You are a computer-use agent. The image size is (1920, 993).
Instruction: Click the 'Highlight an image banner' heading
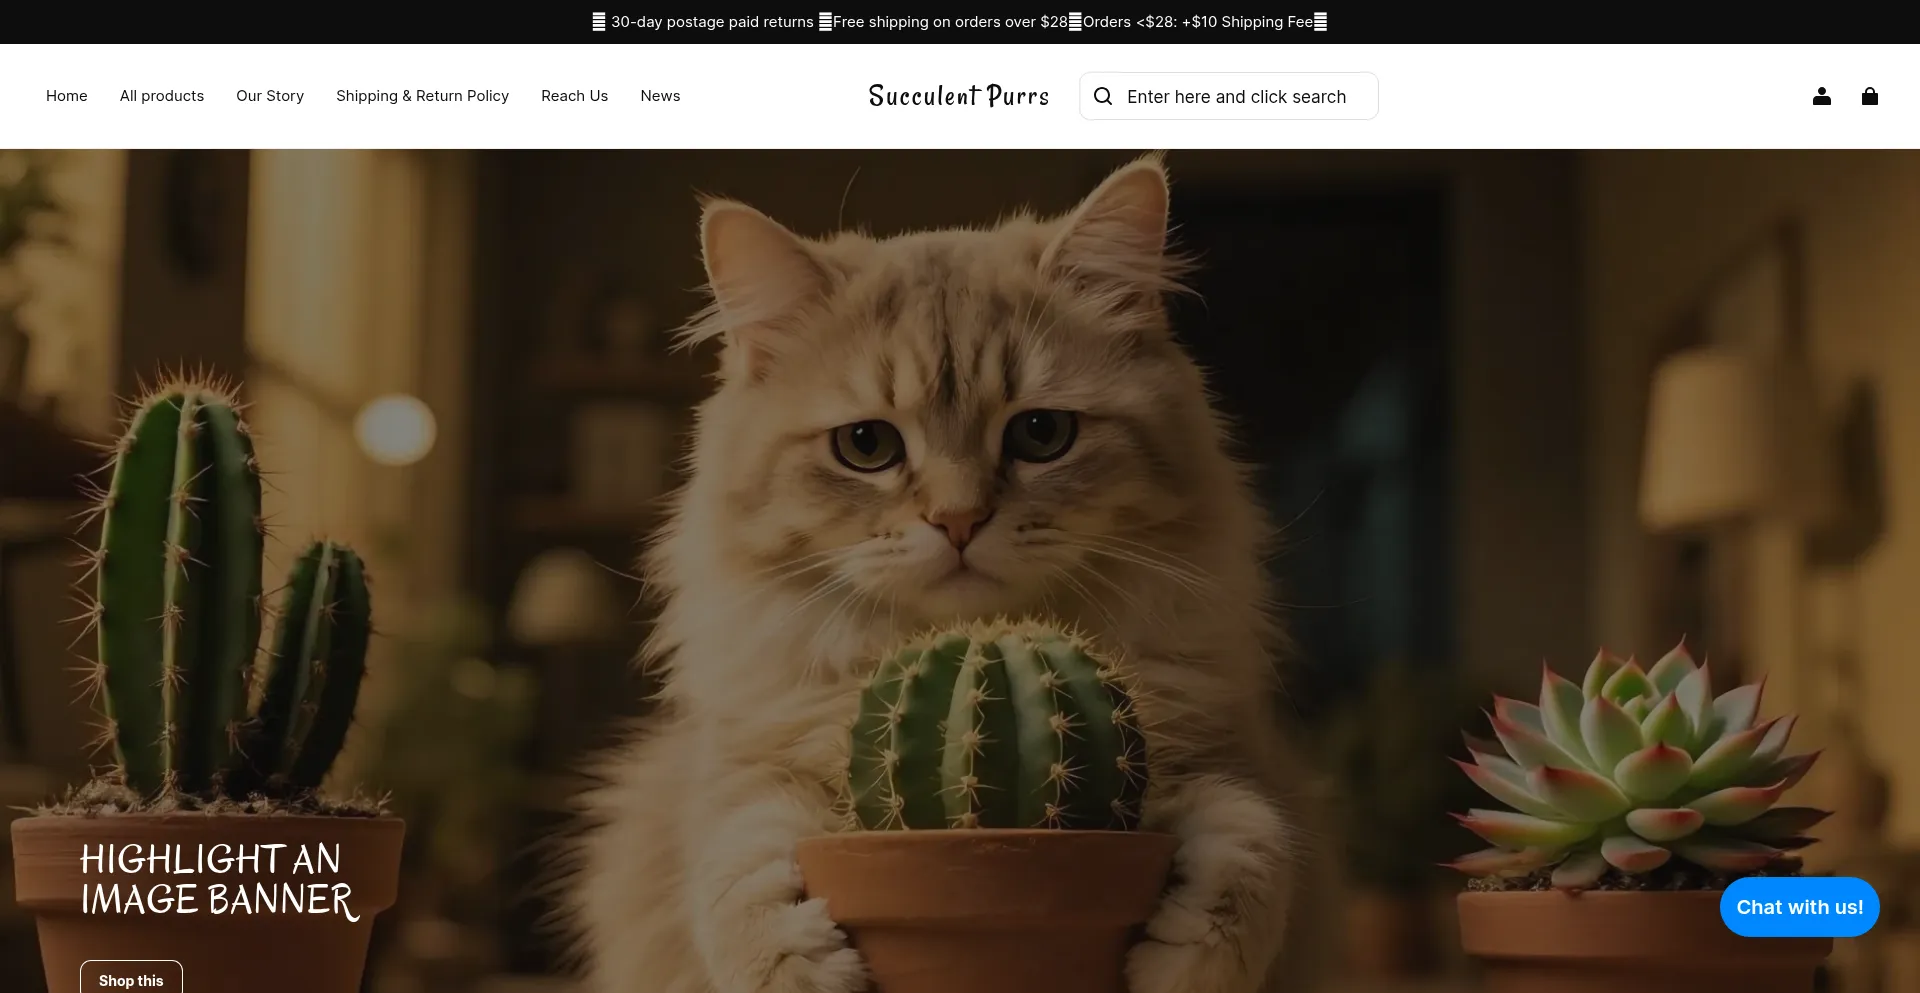(218, 880)
